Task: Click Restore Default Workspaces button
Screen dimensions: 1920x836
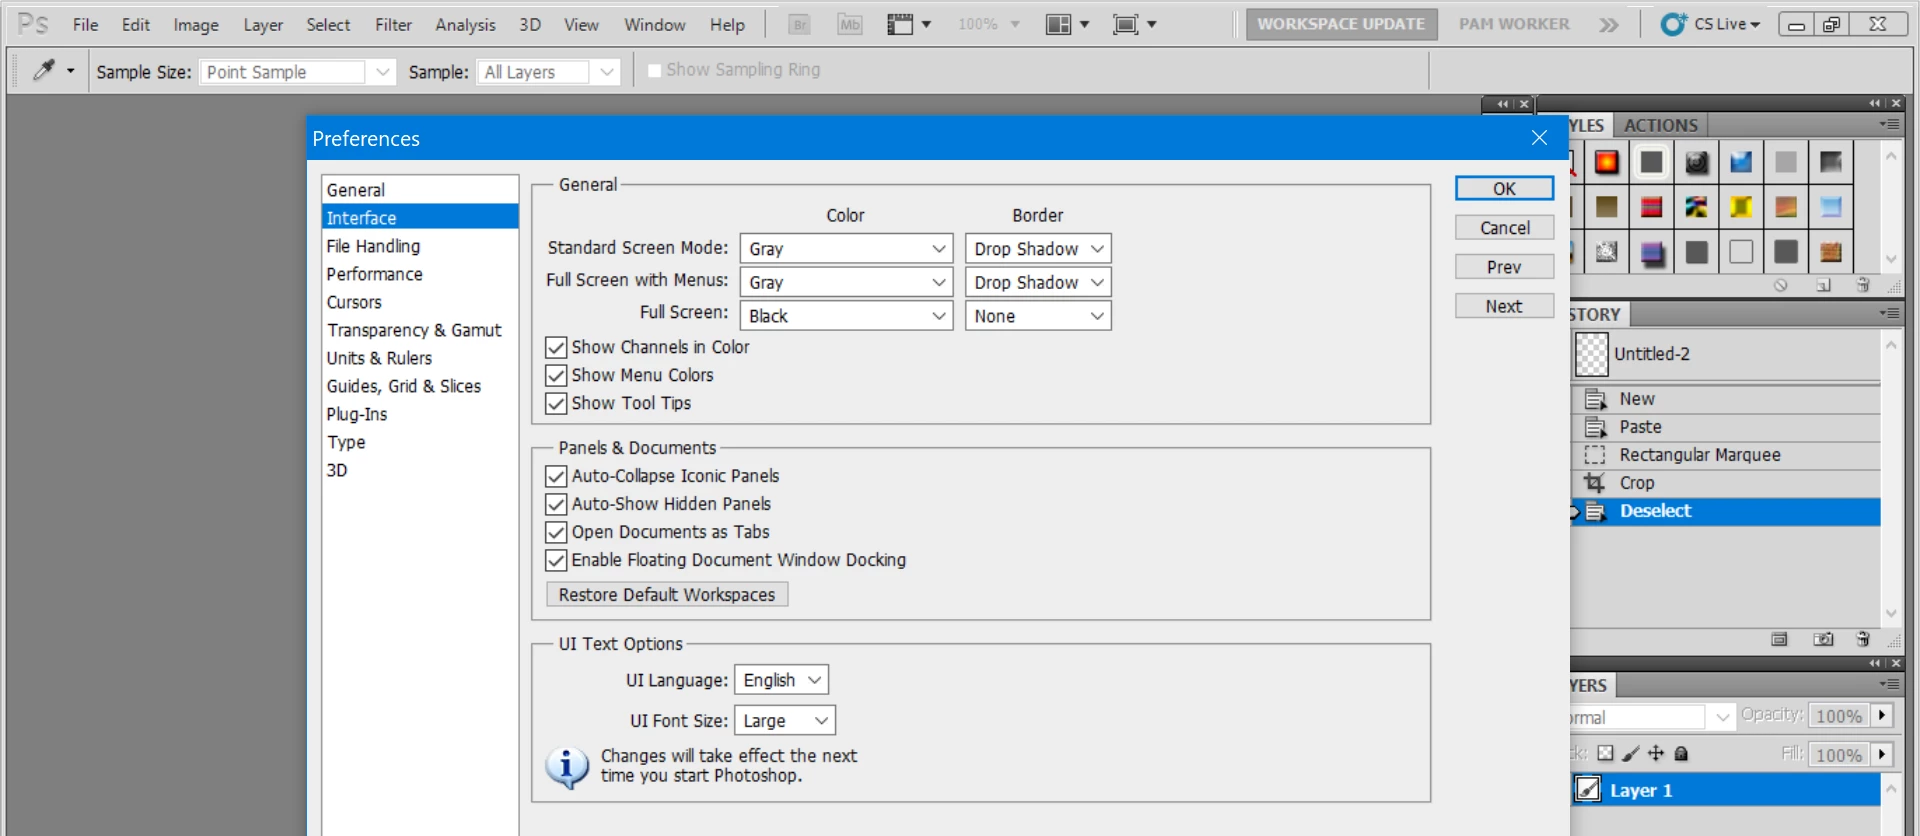Action: 667,594
